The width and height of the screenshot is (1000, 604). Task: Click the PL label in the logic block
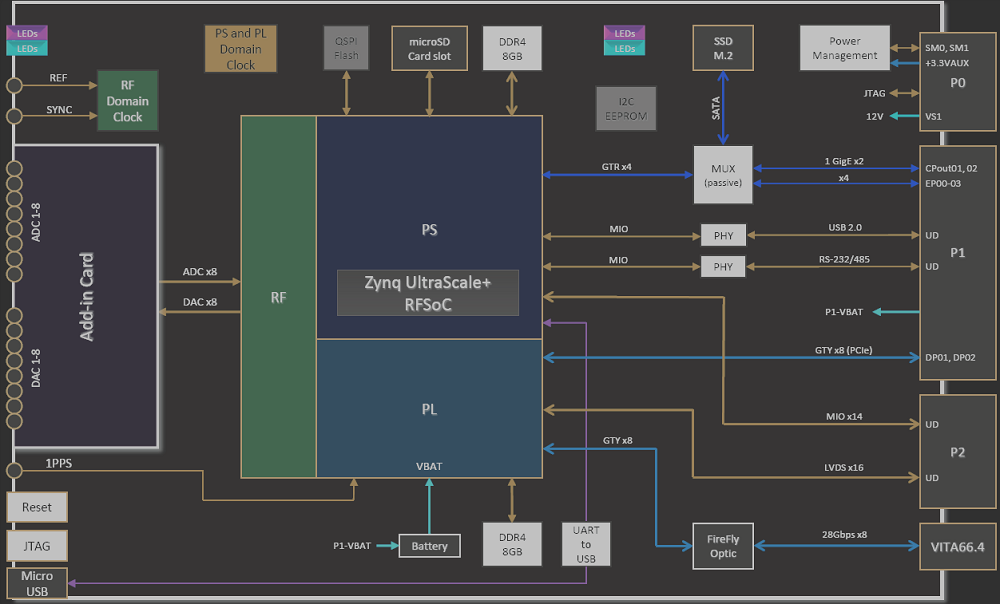point(429,409)
